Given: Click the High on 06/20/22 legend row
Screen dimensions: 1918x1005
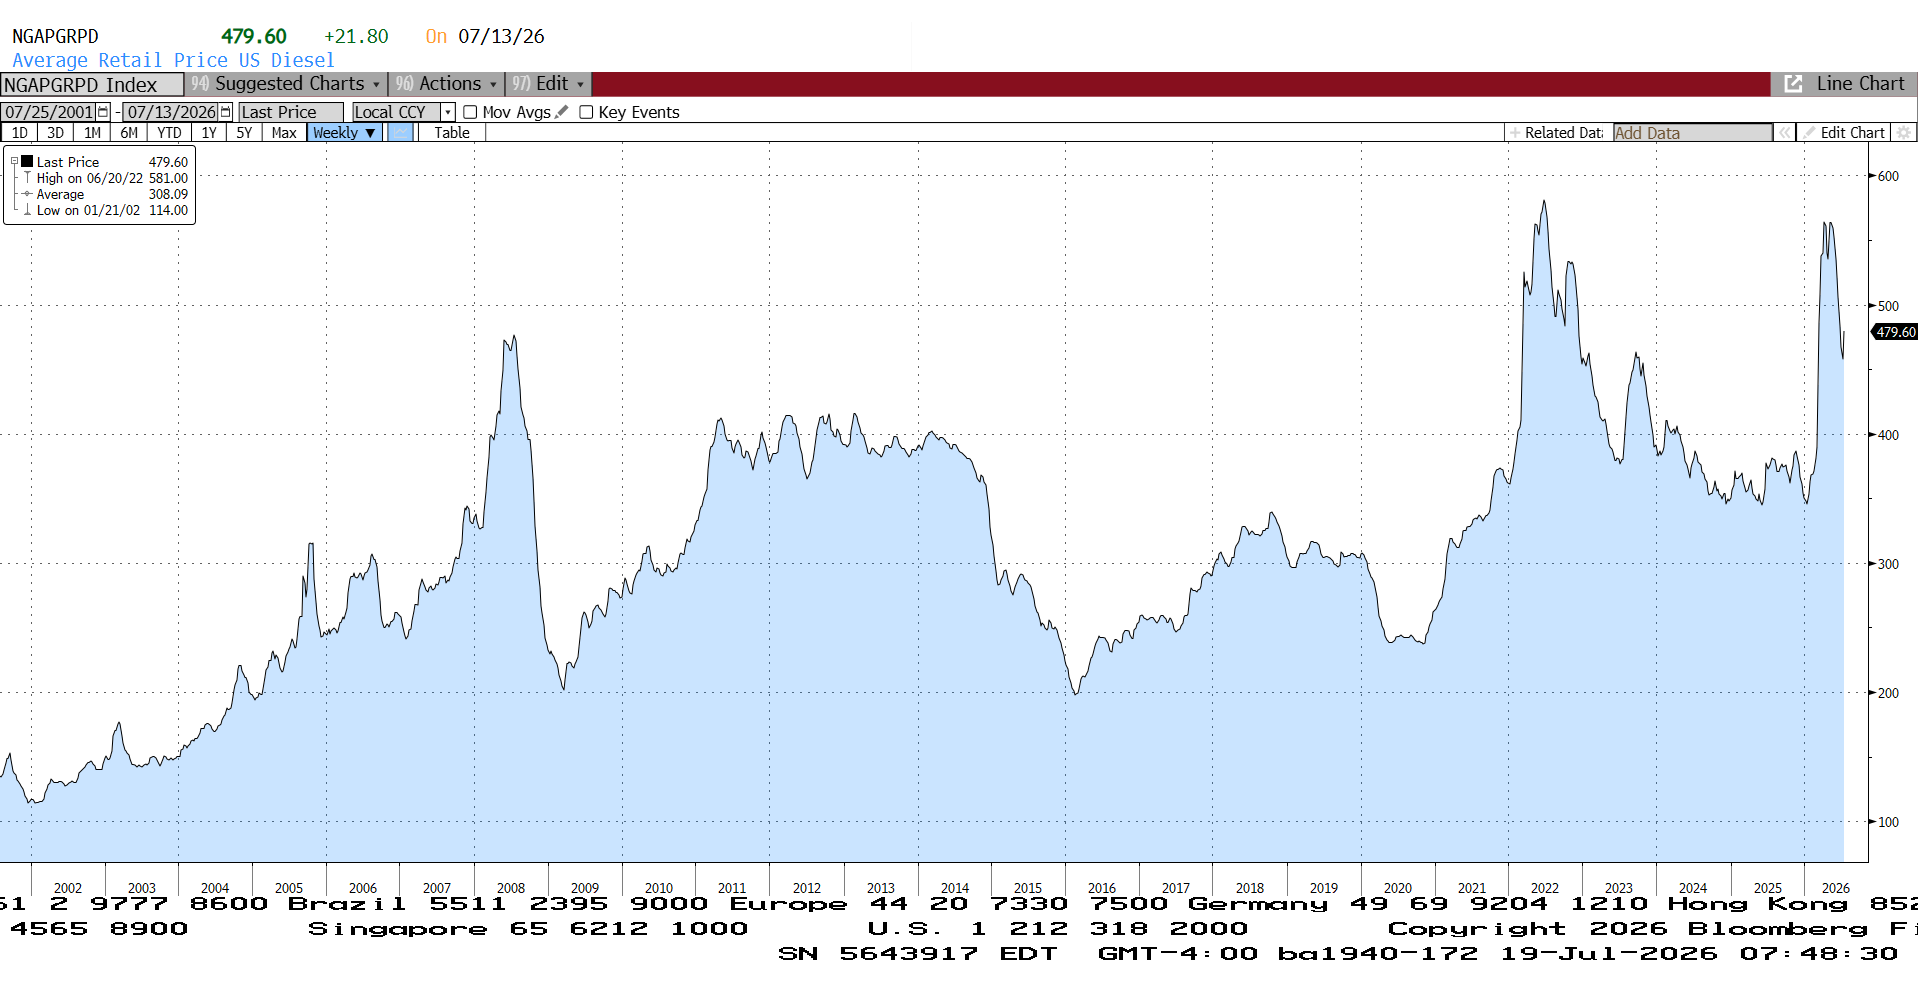Looking at the screenshot, I should pos(106,178).
